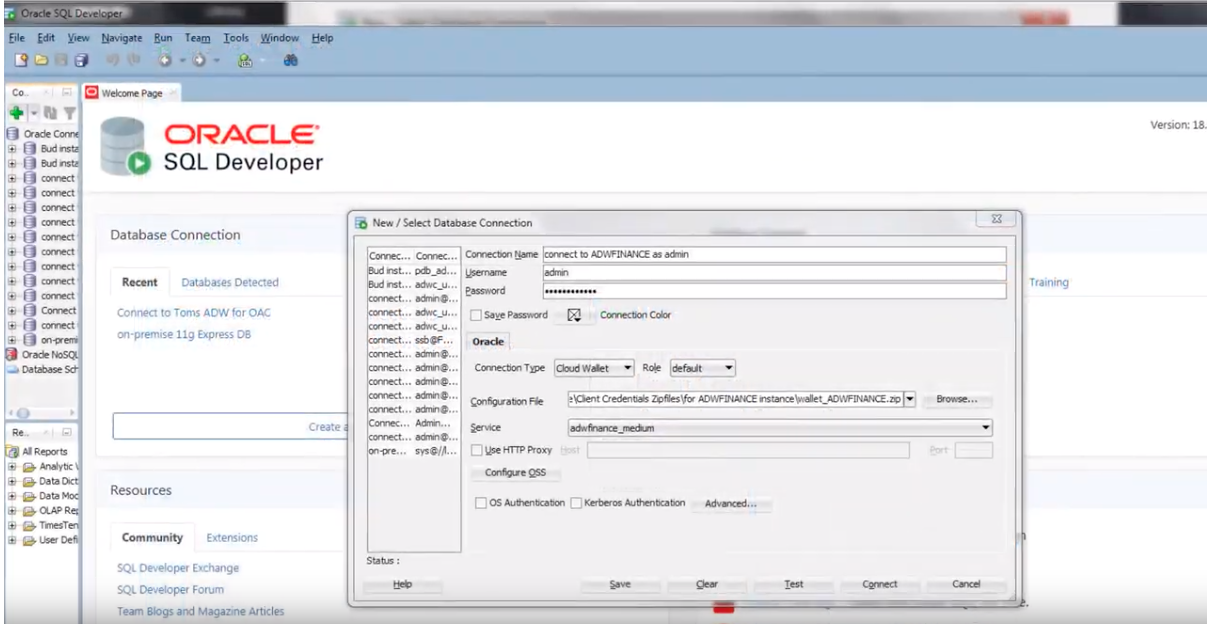Open the SQL Developer Exchange link
Viewport: 1222px width, 624px height.
(x=178, y=568)
